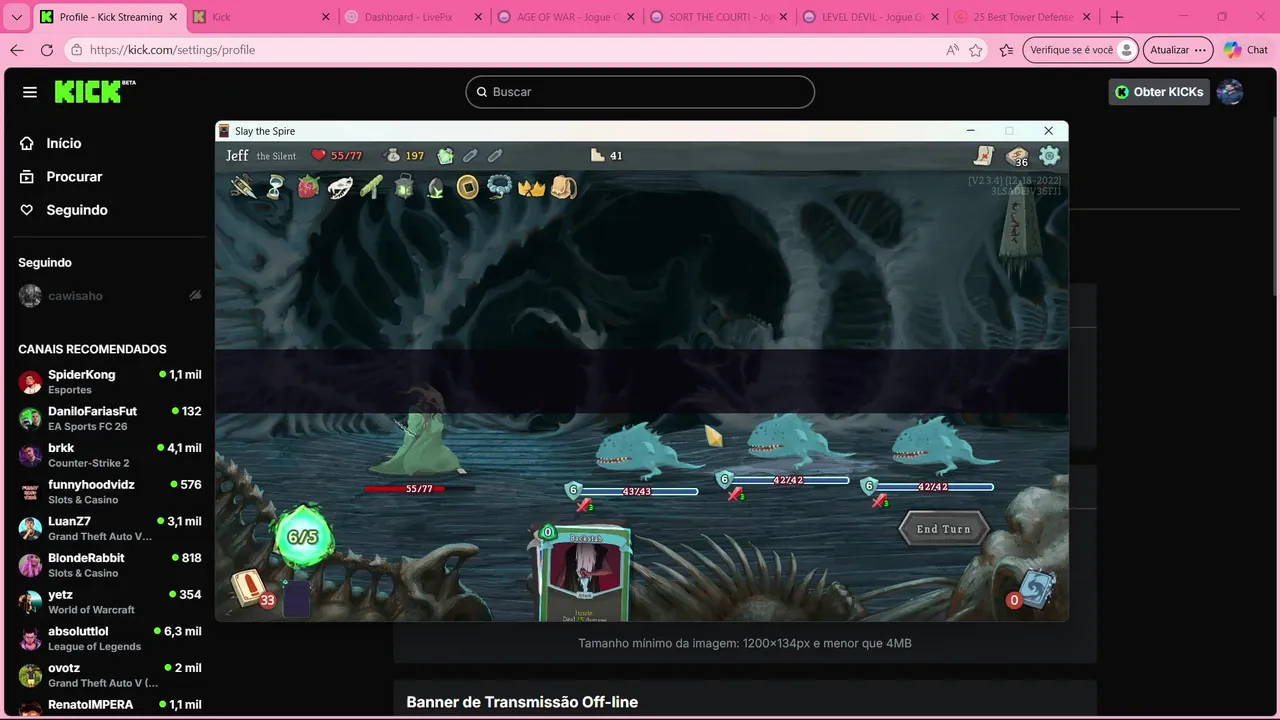Open Slay the Spire settings gear
This screenshot has height=720, width=1280.
1049,155
